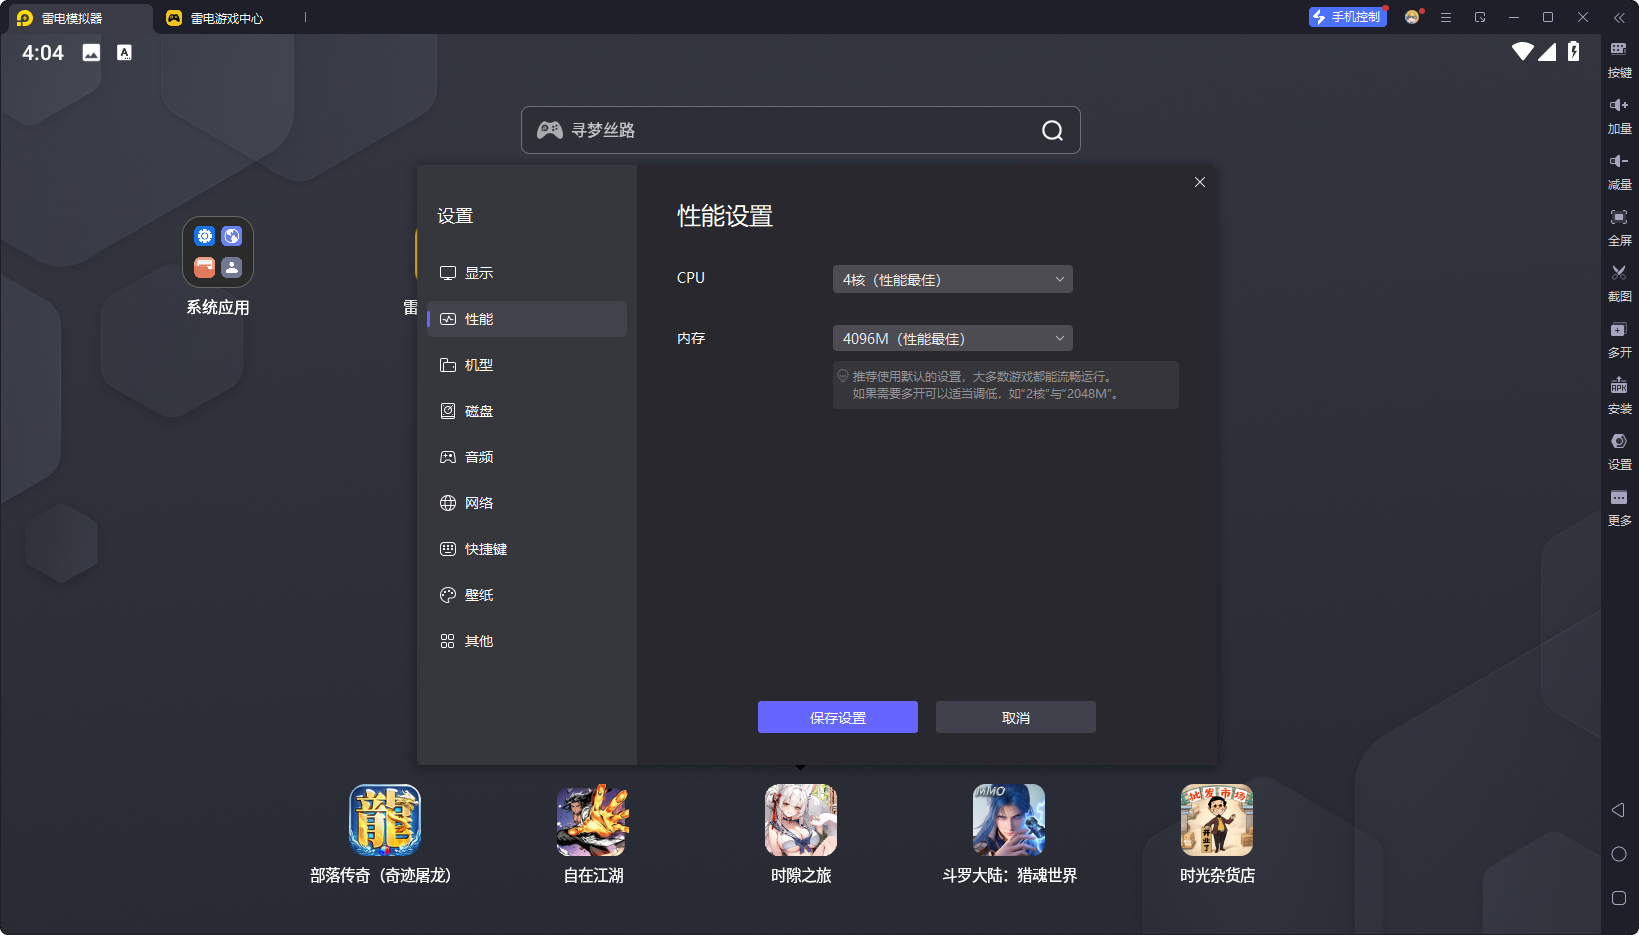Screen dimensions: 1639x935
Task: Click the 保存设置 button
Action: coord(838,717)
